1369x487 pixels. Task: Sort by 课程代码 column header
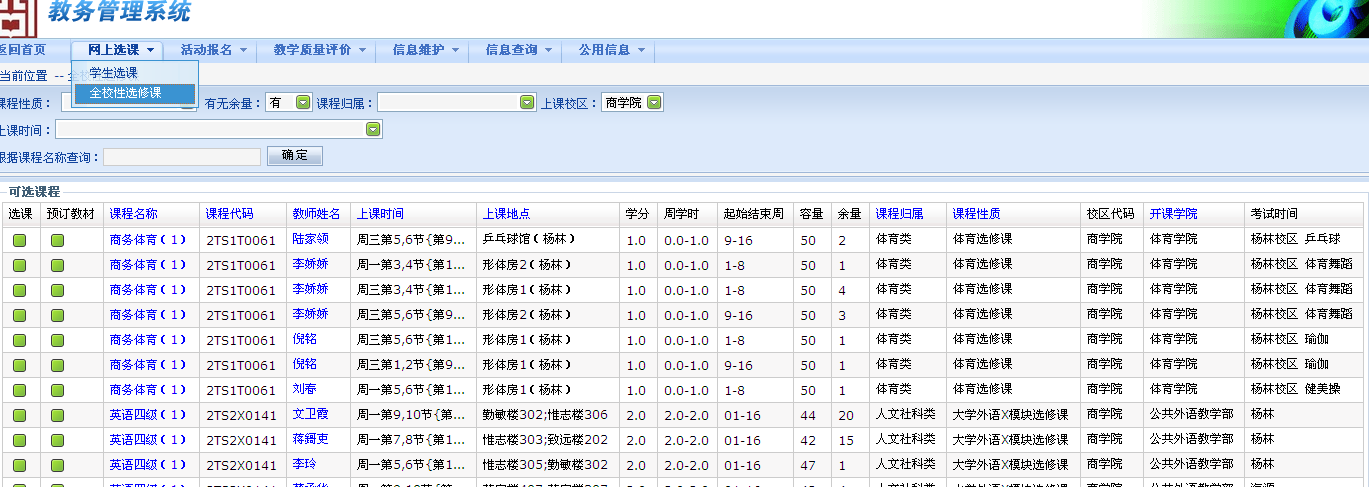coord(230,214)
